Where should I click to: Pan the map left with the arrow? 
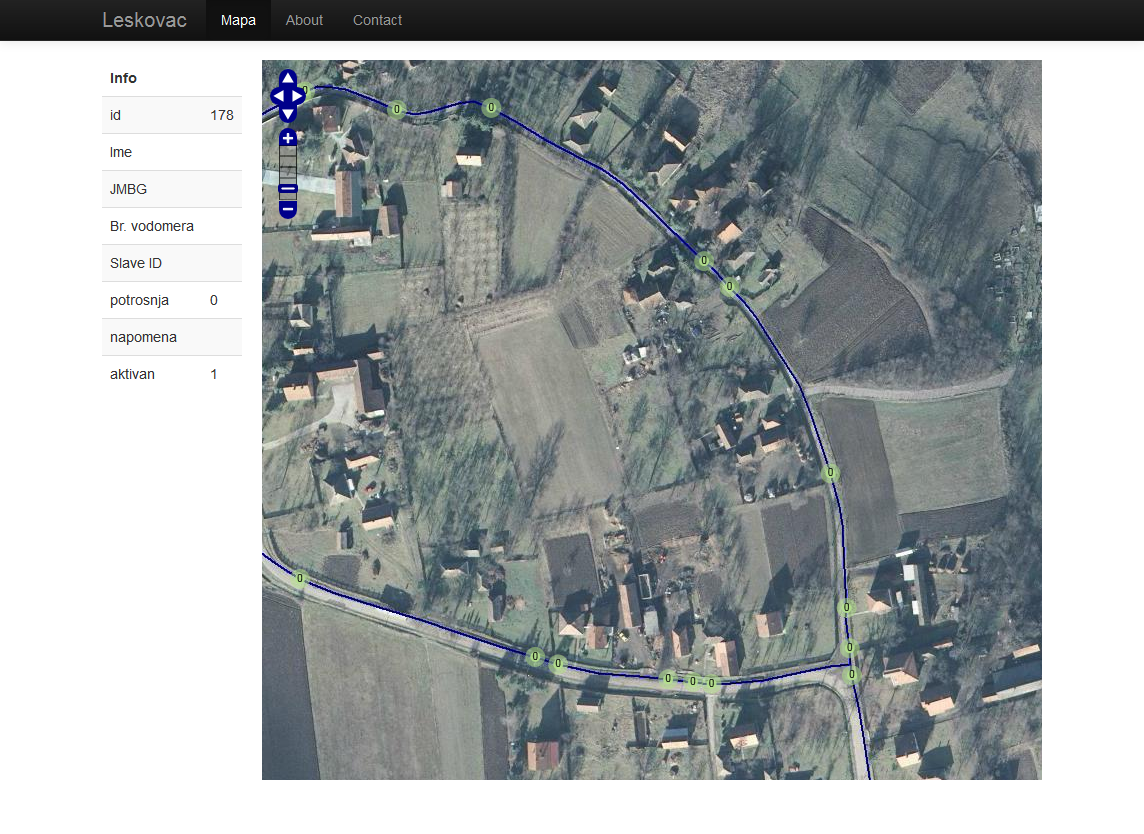[x=277, y=96]
